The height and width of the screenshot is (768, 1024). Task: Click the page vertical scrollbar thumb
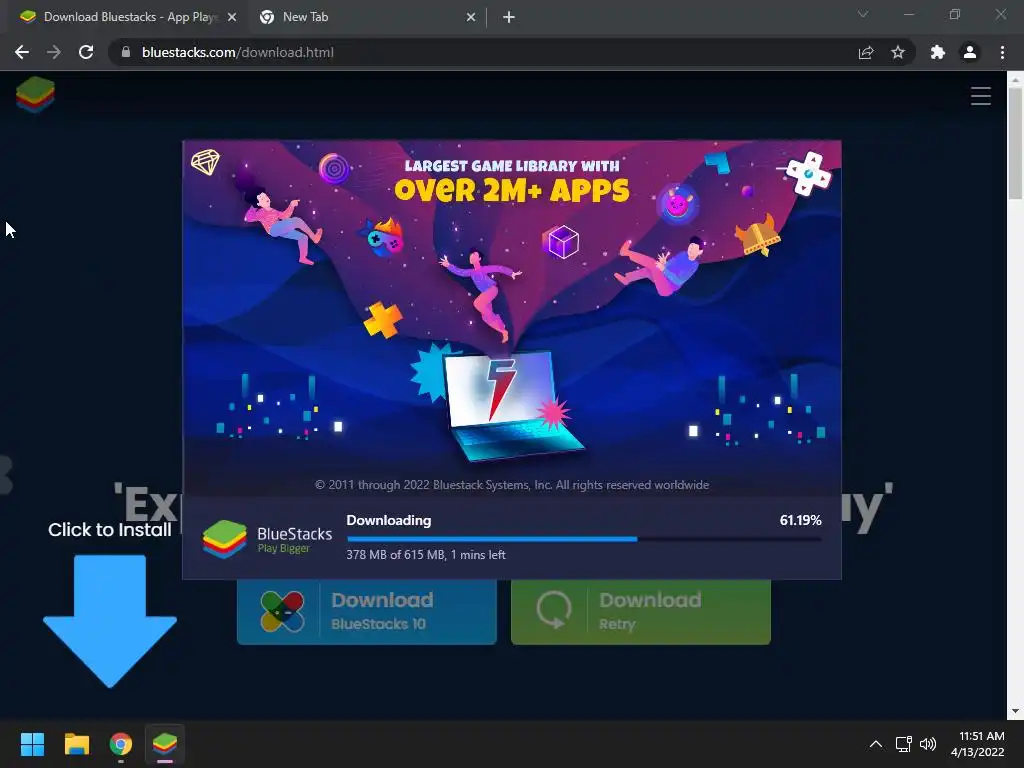pos(1015,142)
